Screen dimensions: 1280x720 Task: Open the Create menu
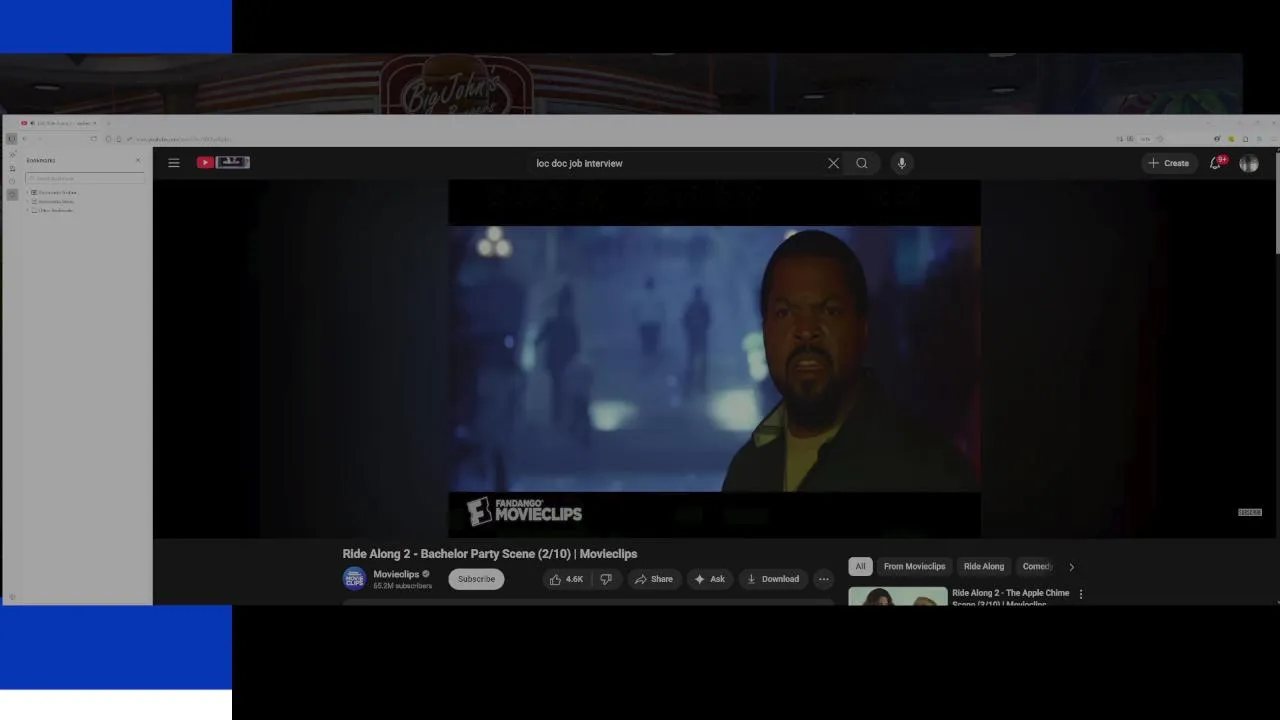point(1169,163)
